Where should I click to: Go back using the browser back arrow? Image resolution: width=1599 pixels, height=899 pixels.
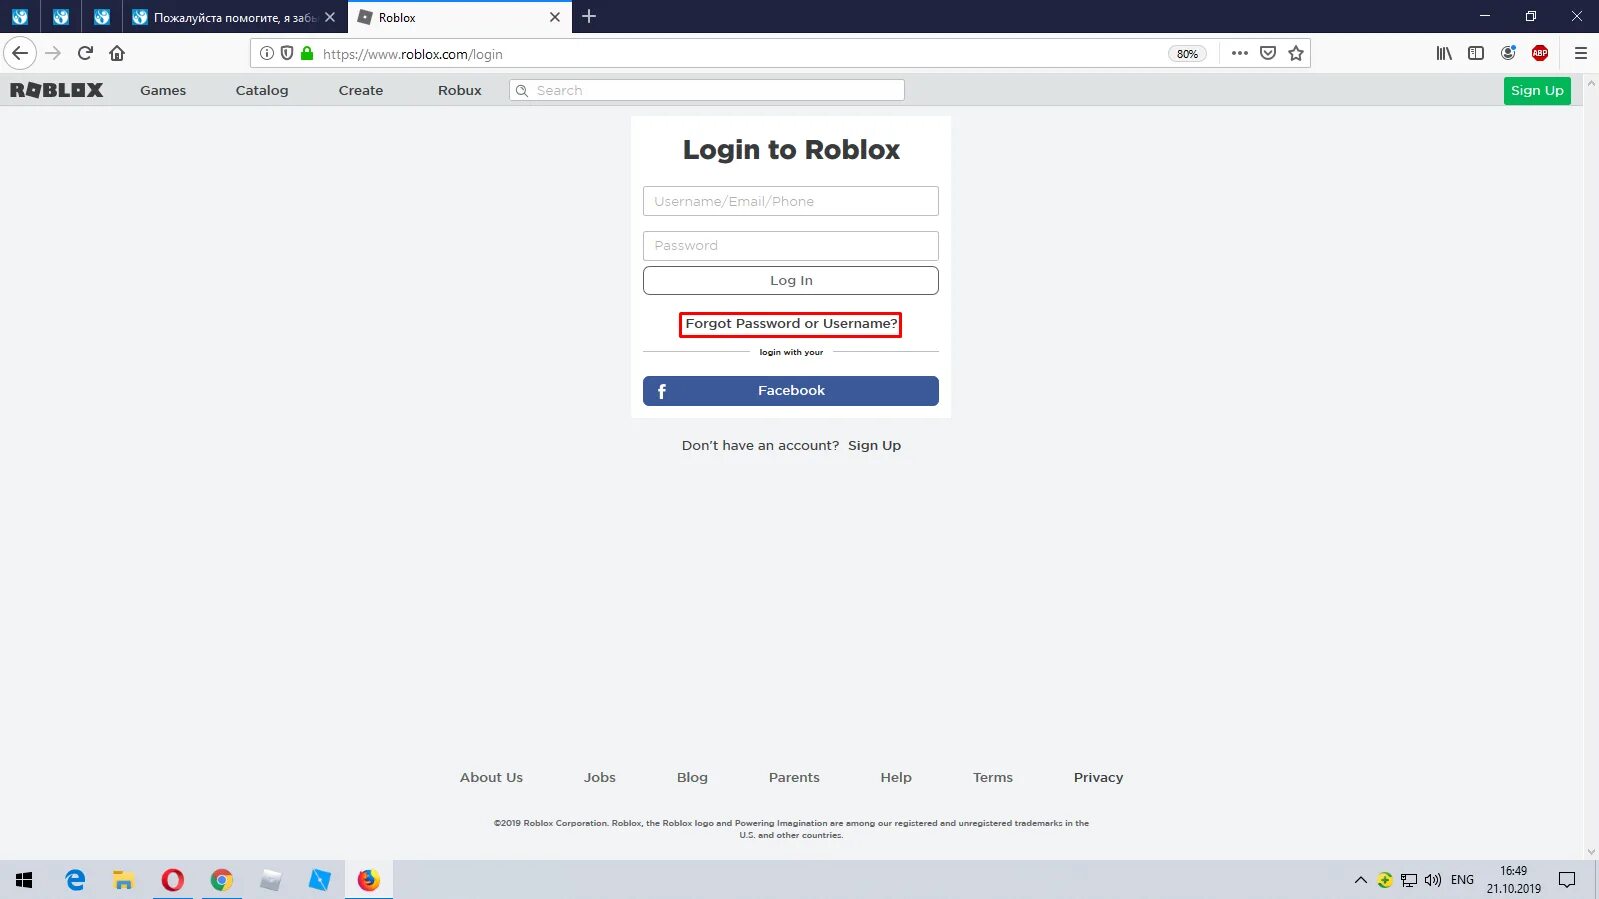pos(20,53)
